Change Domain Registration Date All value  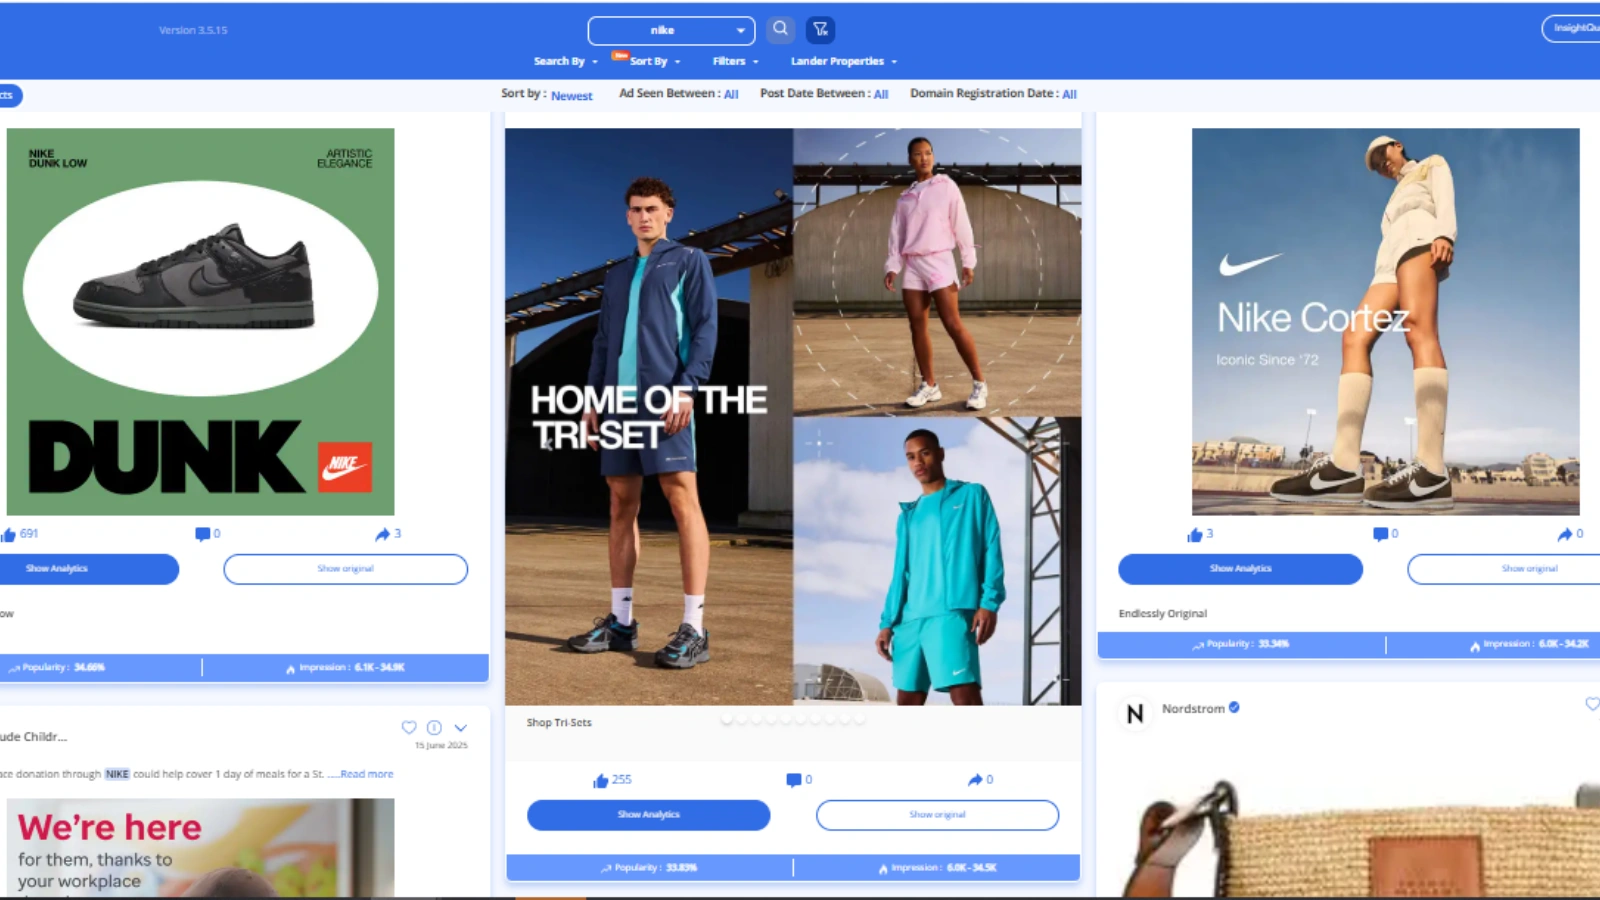coord(1069,94)
